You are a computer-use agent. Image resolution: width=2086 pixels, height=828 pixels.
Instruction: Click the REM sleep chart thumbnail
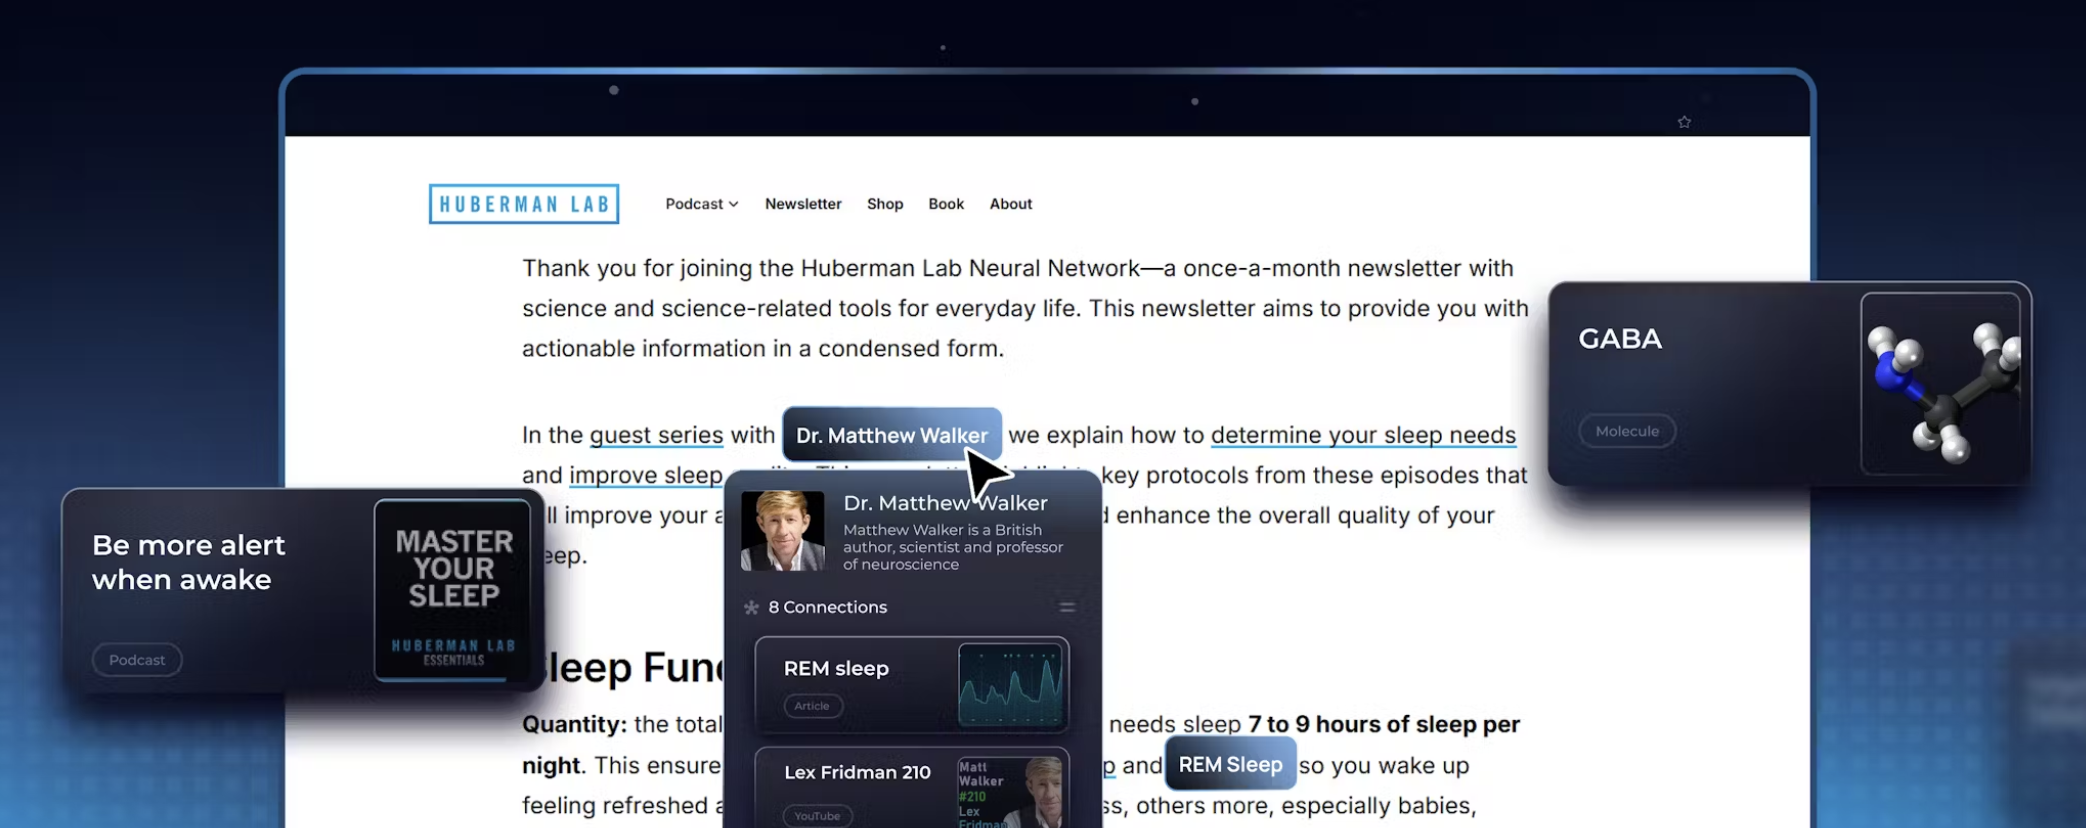pos(1011,685)
